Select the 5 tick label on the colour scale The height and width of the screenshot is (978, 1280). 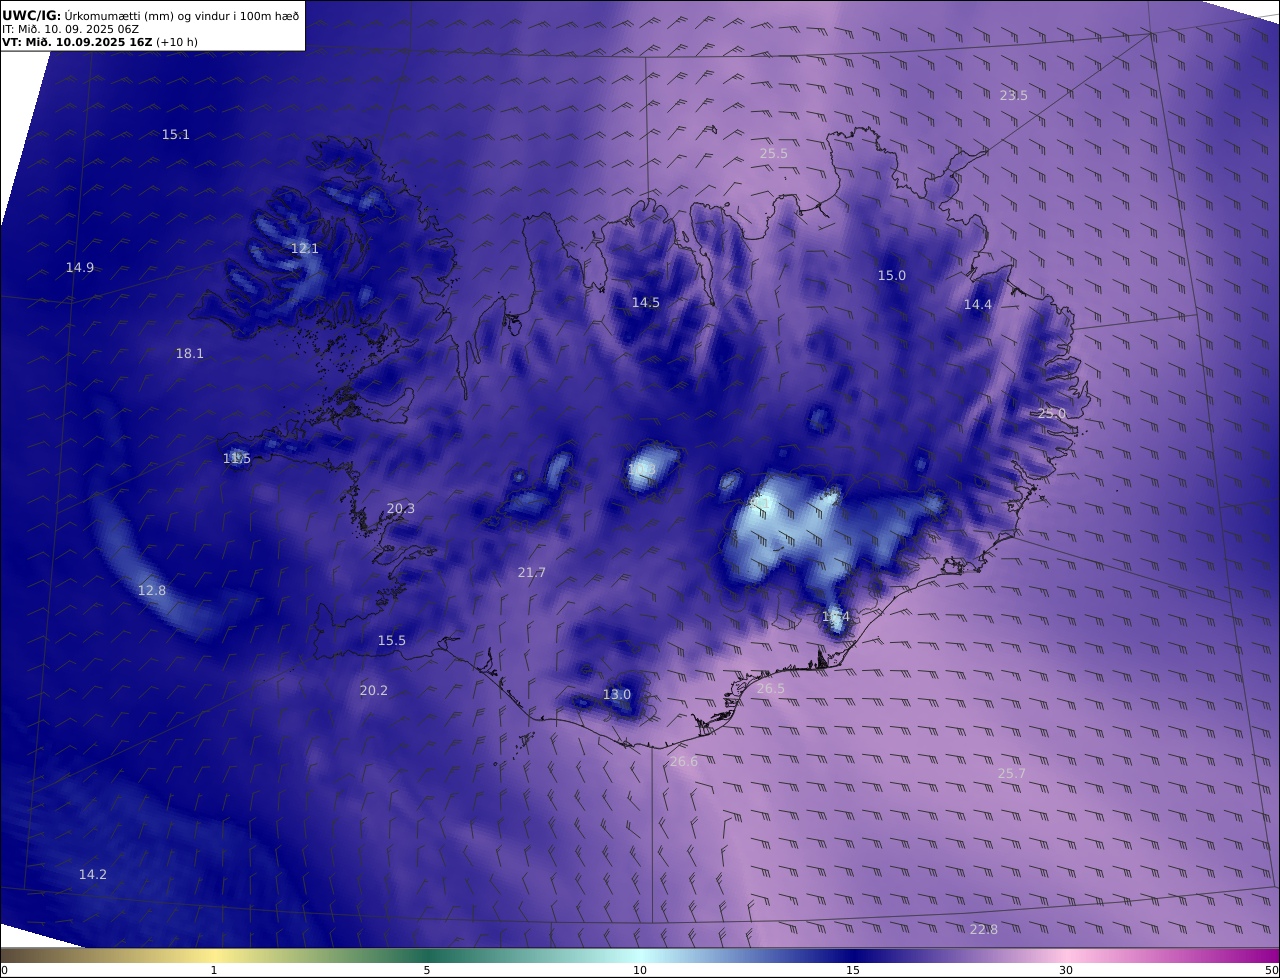(x=427, y=970)
